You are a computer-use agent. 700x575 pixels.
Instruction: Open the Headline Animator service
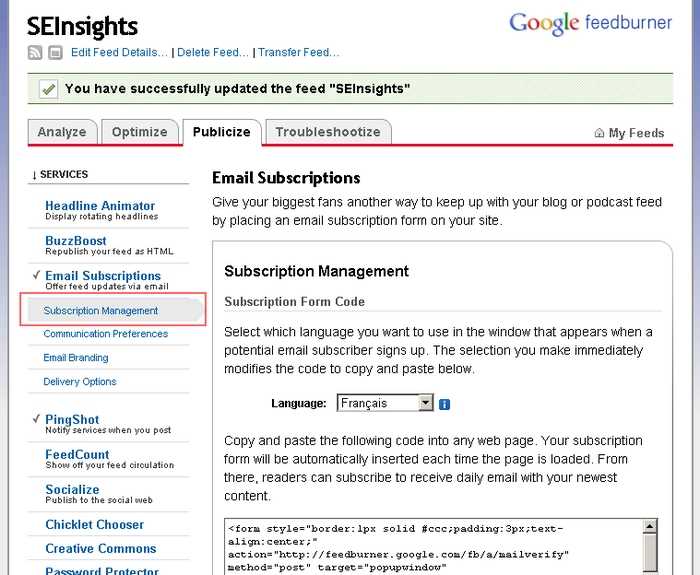click(100, 205)
